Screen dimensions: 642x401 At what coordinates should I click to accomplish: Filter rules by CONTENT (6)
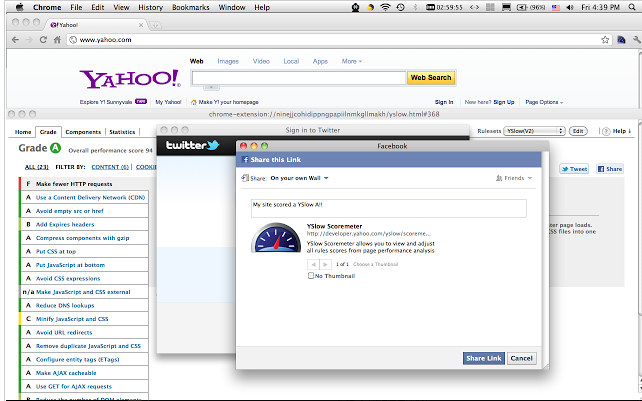coord(110,167)
